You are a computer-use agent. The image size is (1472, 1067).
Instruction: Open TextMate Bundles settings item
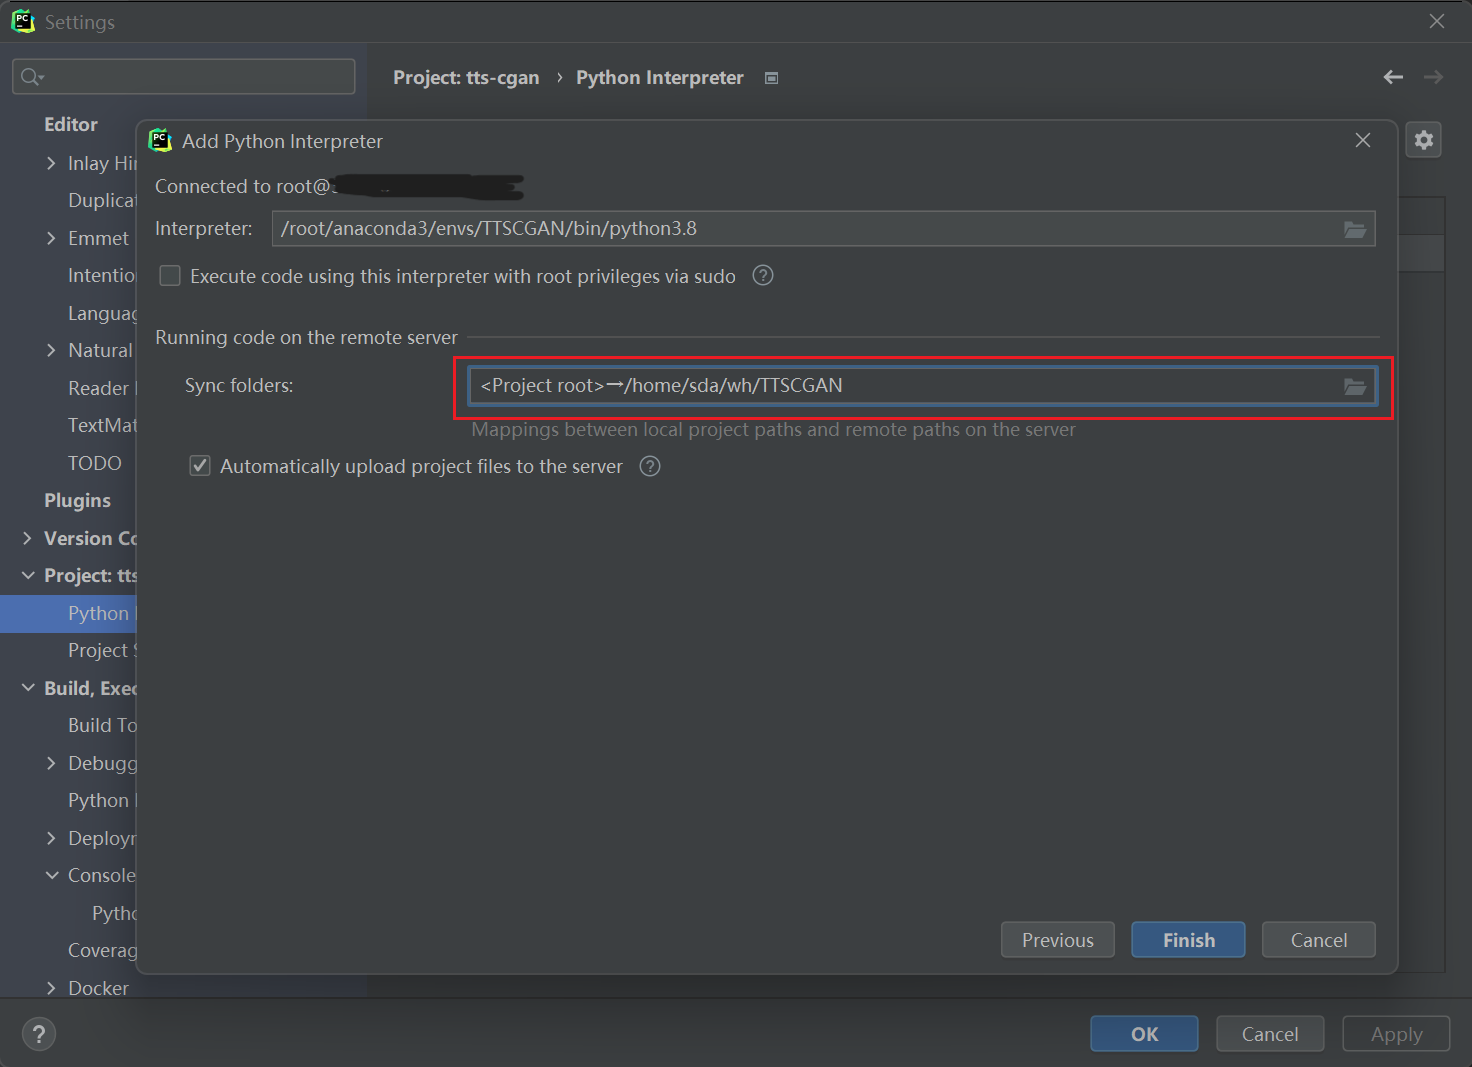point(101,425)
